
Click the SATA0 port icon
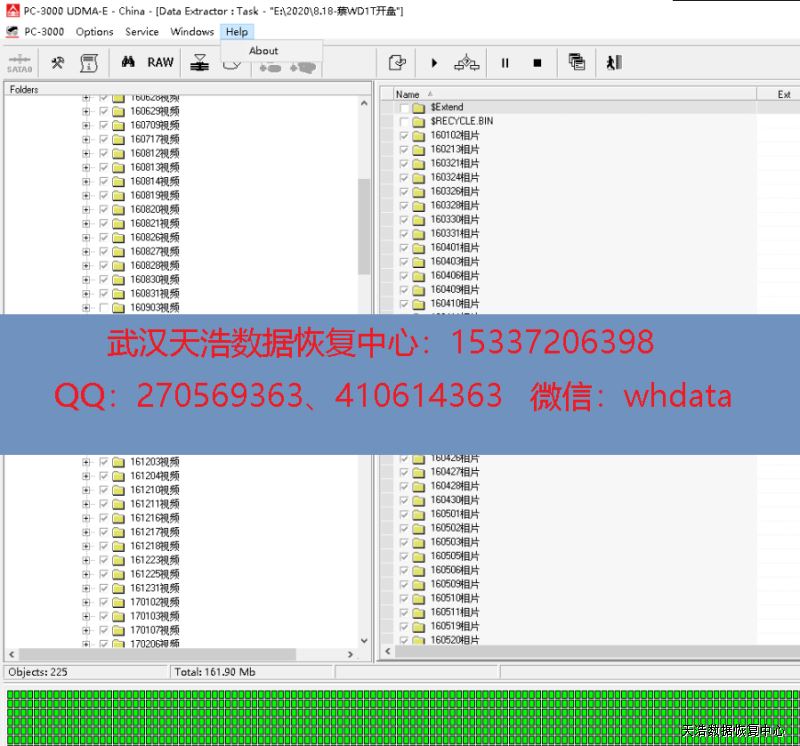[x=19, y=63]
